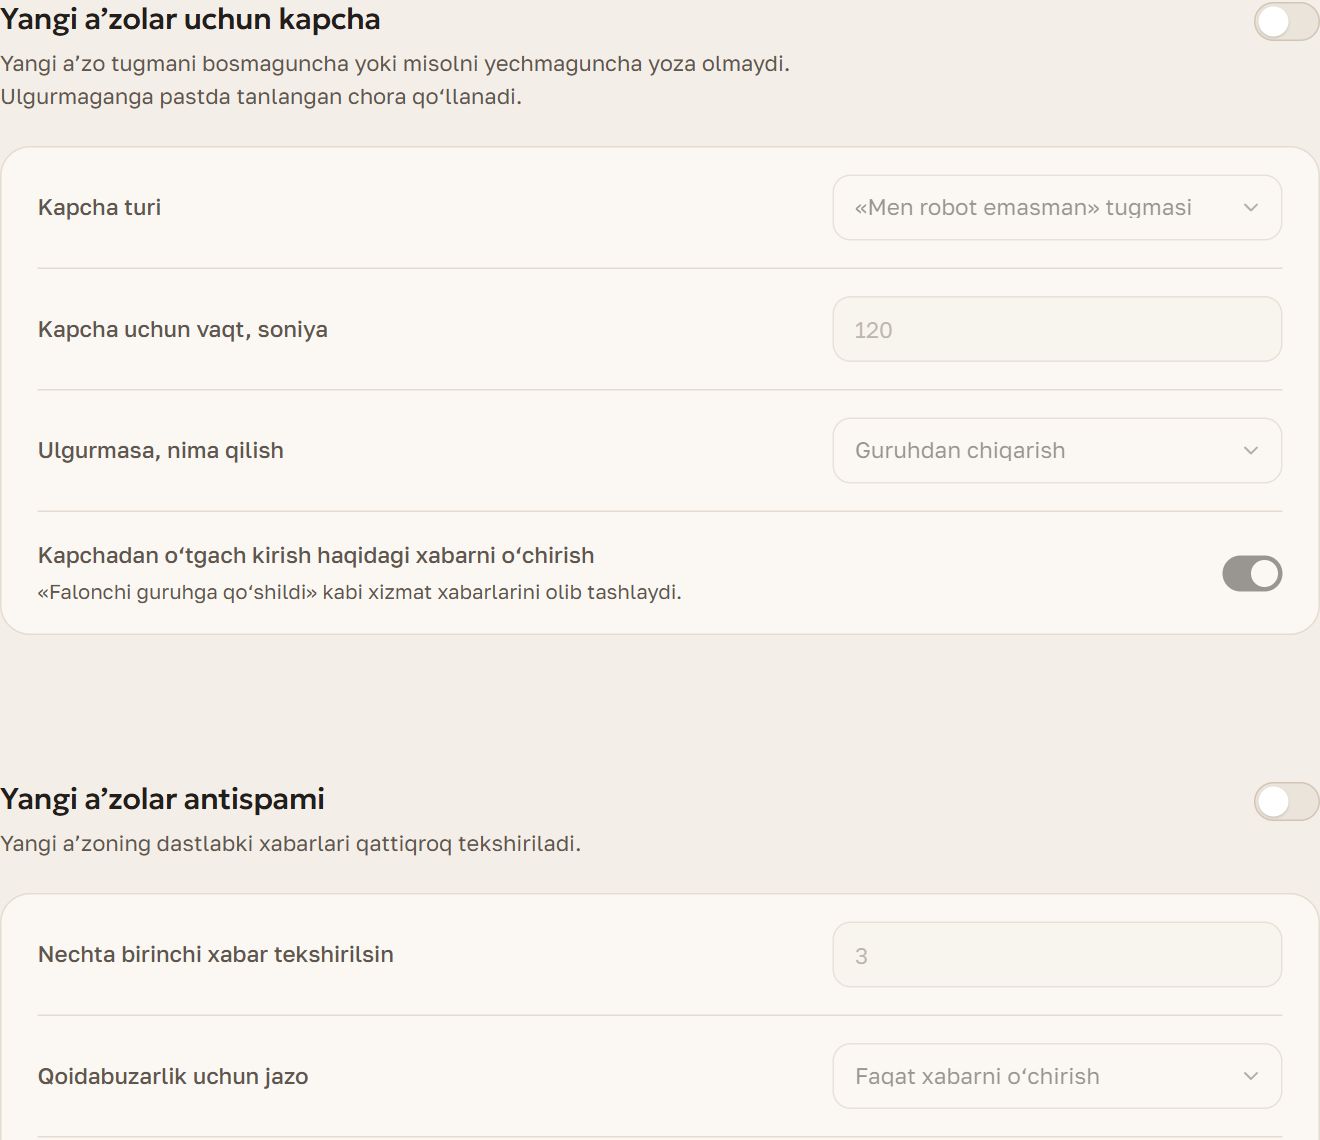
Task: Focus the Nechta birinchi xabar field showing 3
Action: click(1057, 955)
